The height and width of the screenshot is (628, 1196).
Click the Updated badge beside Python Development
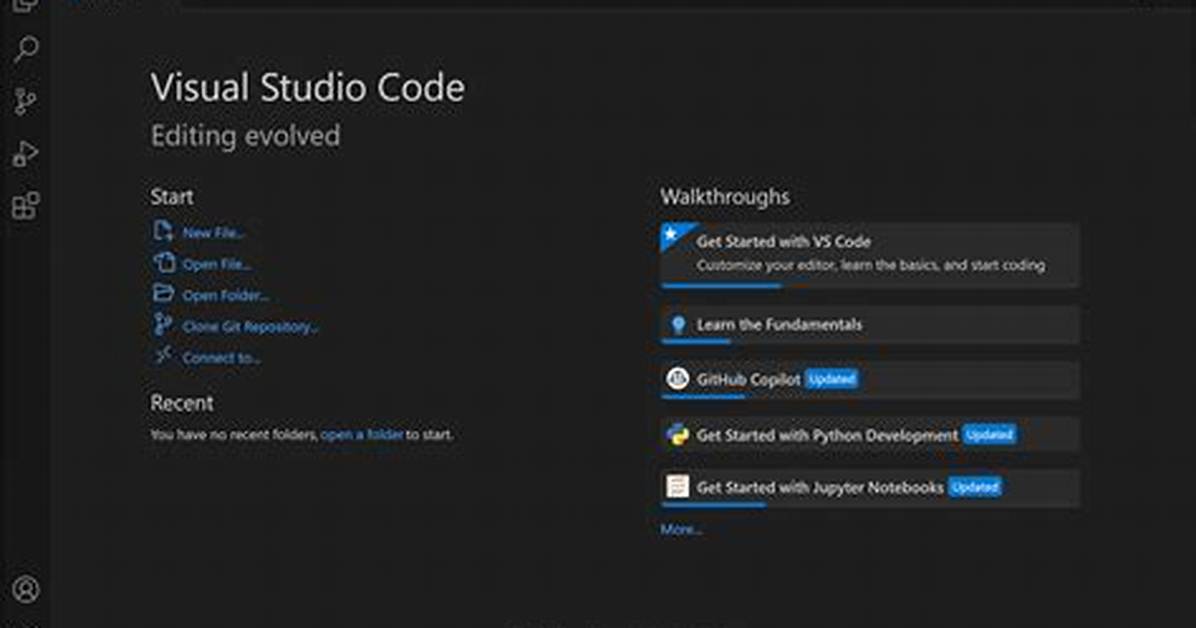click(x=989, y=435)
